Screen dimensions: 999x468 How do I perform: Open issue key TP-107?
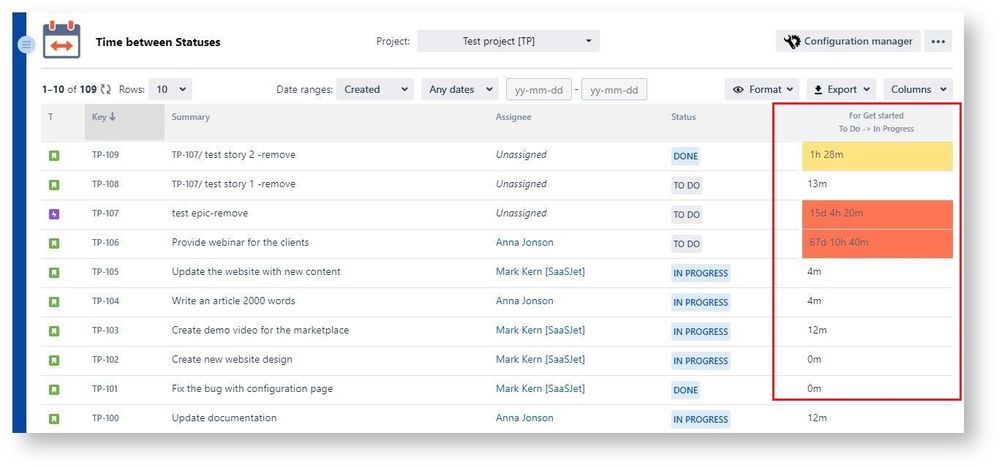[x=105, y=213]
